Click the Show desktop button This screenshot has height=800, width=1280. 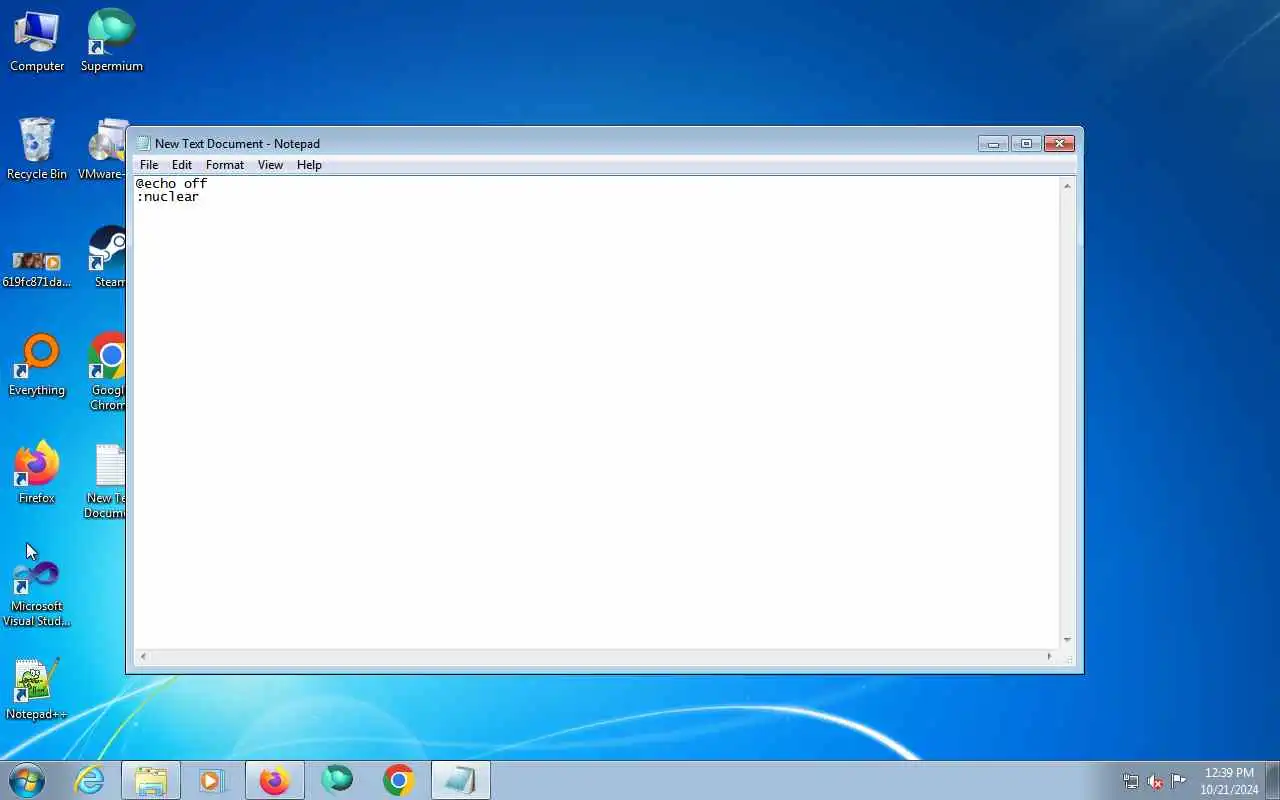coord(1273,780)
